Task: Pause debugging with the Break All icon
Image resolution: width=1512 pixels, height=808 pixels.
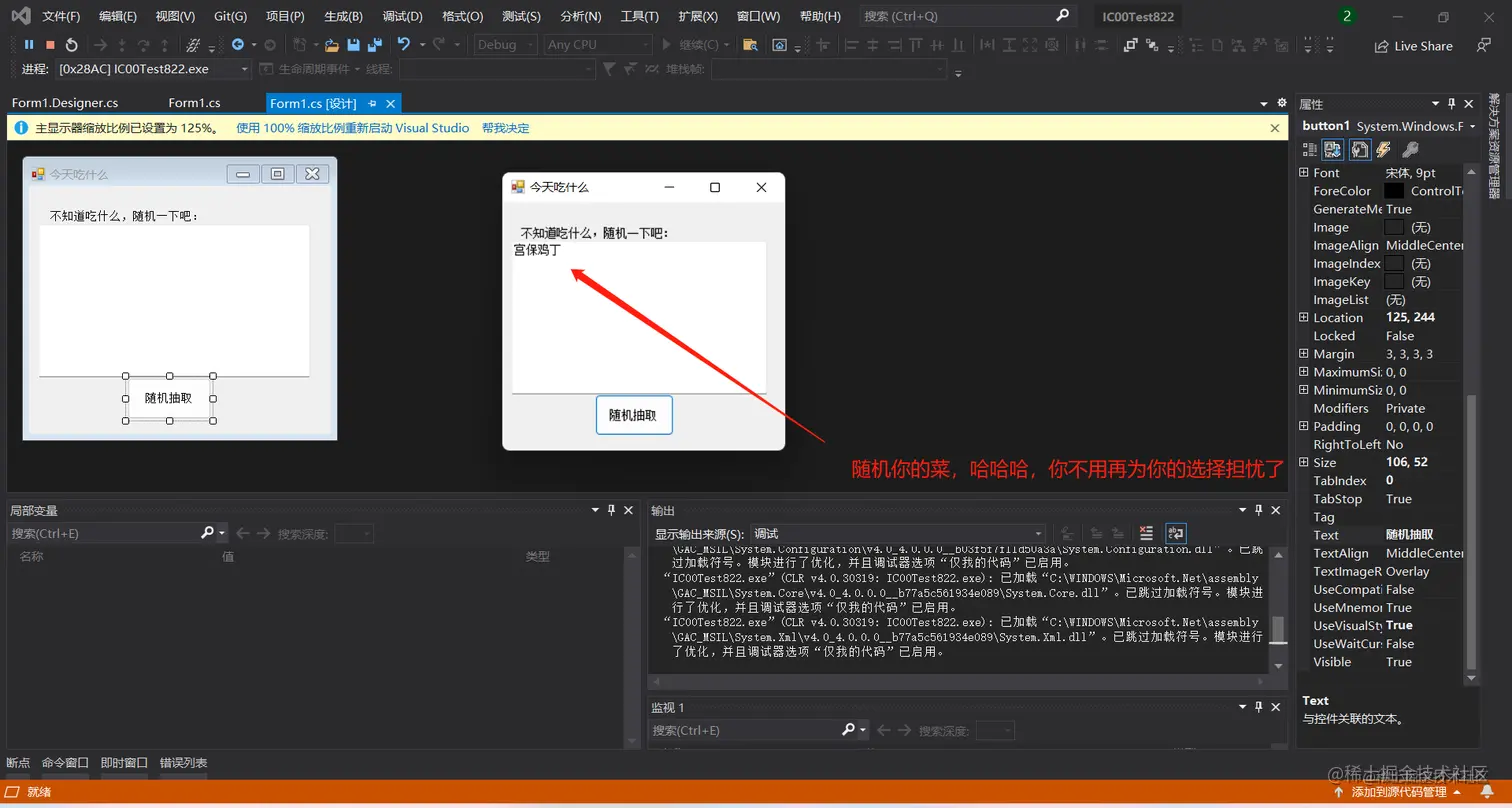Action: tap(29, 45)
